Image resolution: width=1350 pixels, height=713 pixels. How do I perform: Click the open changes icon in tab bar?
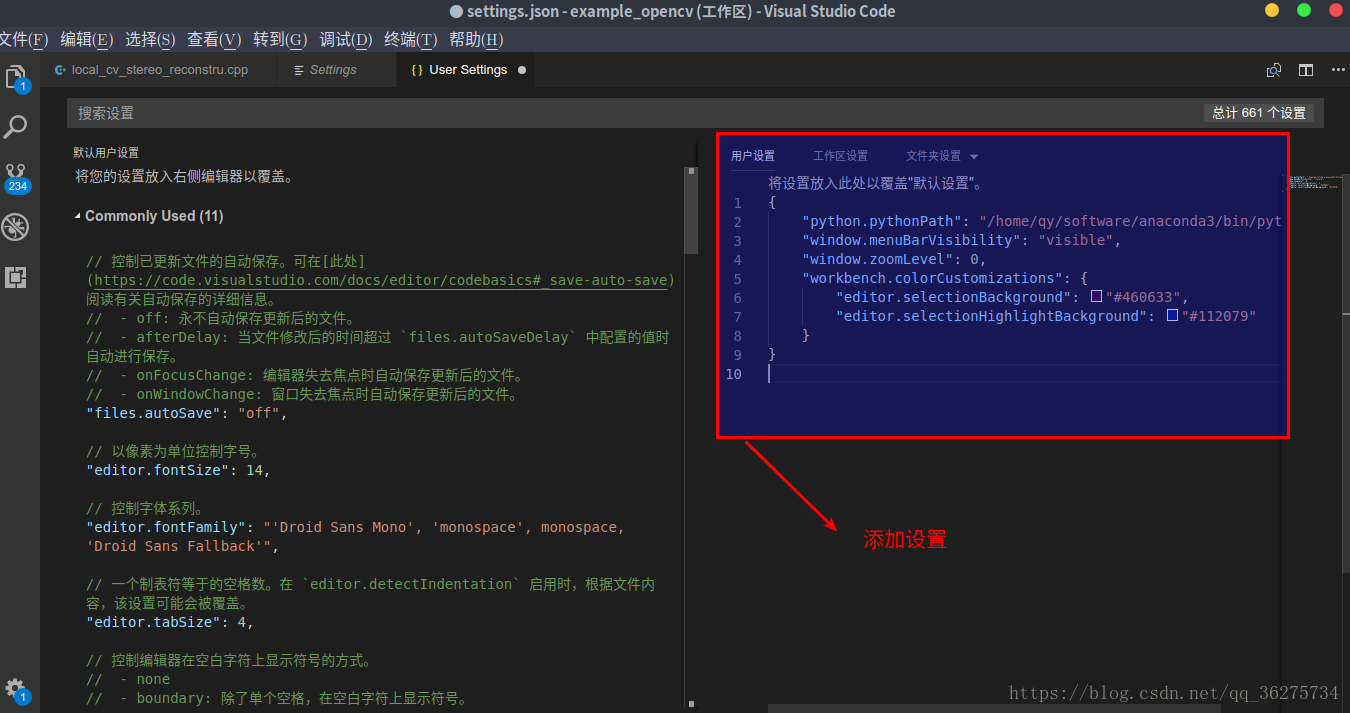tap(1274, 70)
